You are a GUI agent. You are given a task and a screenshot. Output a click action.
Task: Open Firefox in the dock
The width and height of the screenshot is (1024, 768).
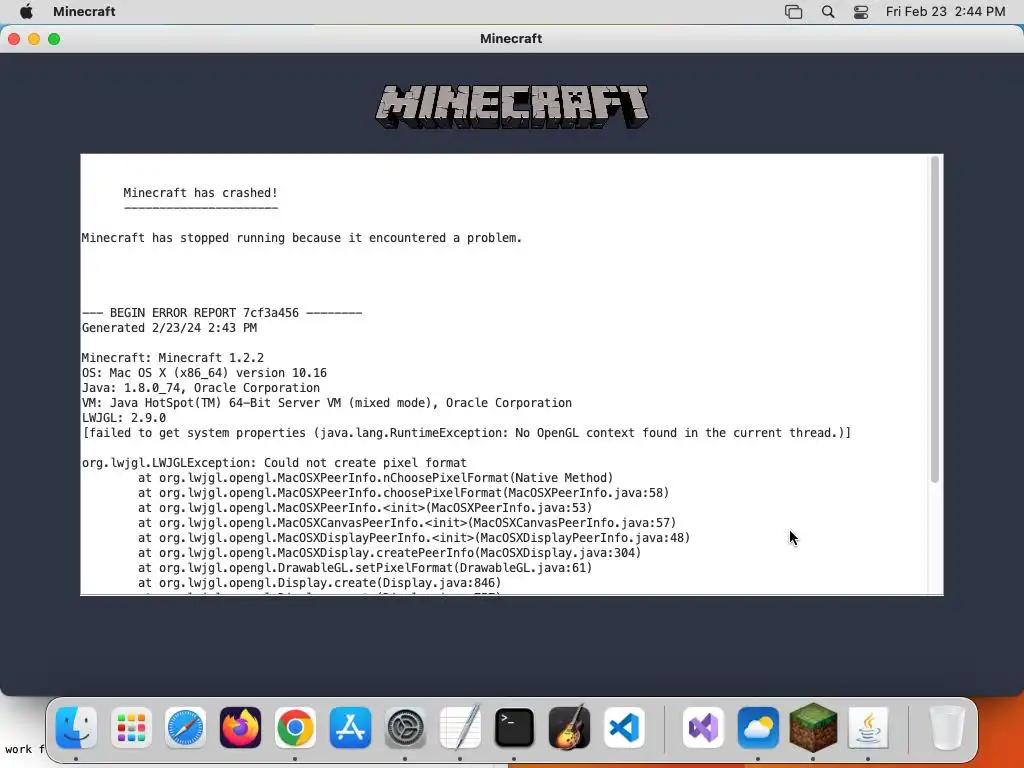(240, 728)
